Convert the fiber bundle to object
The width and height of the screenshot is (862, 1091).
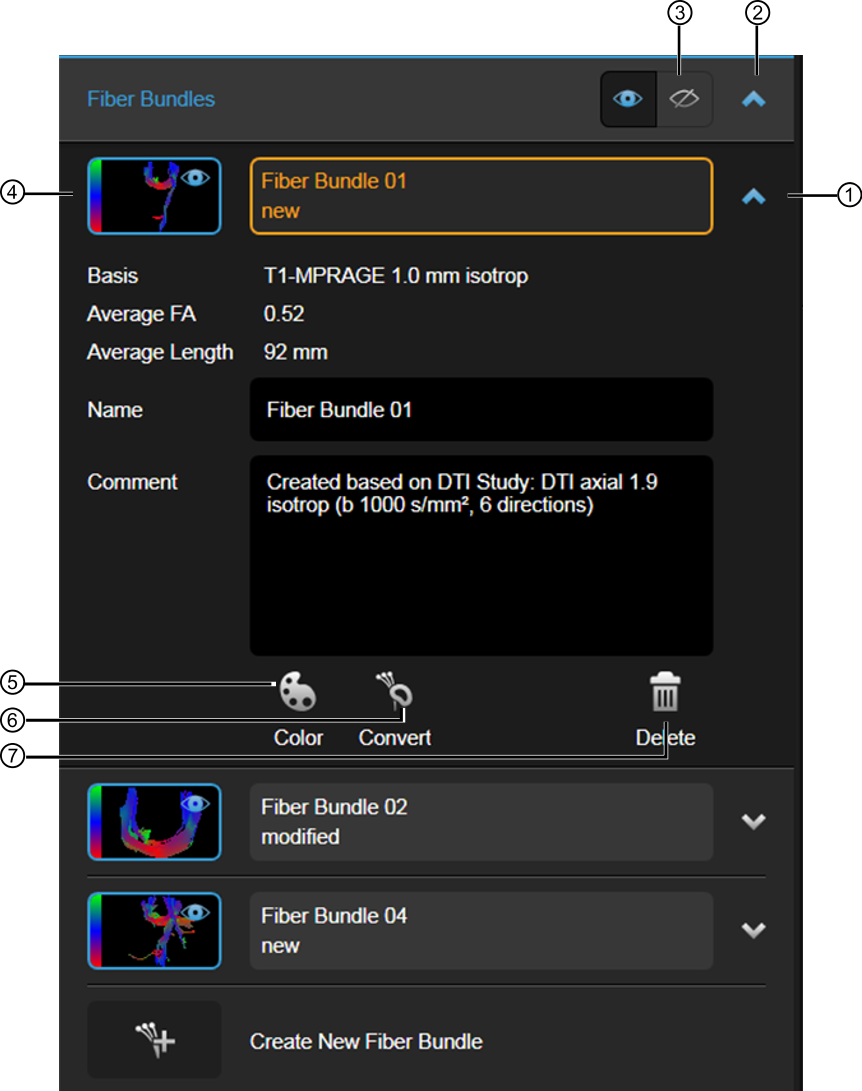[x=394, y=692]
